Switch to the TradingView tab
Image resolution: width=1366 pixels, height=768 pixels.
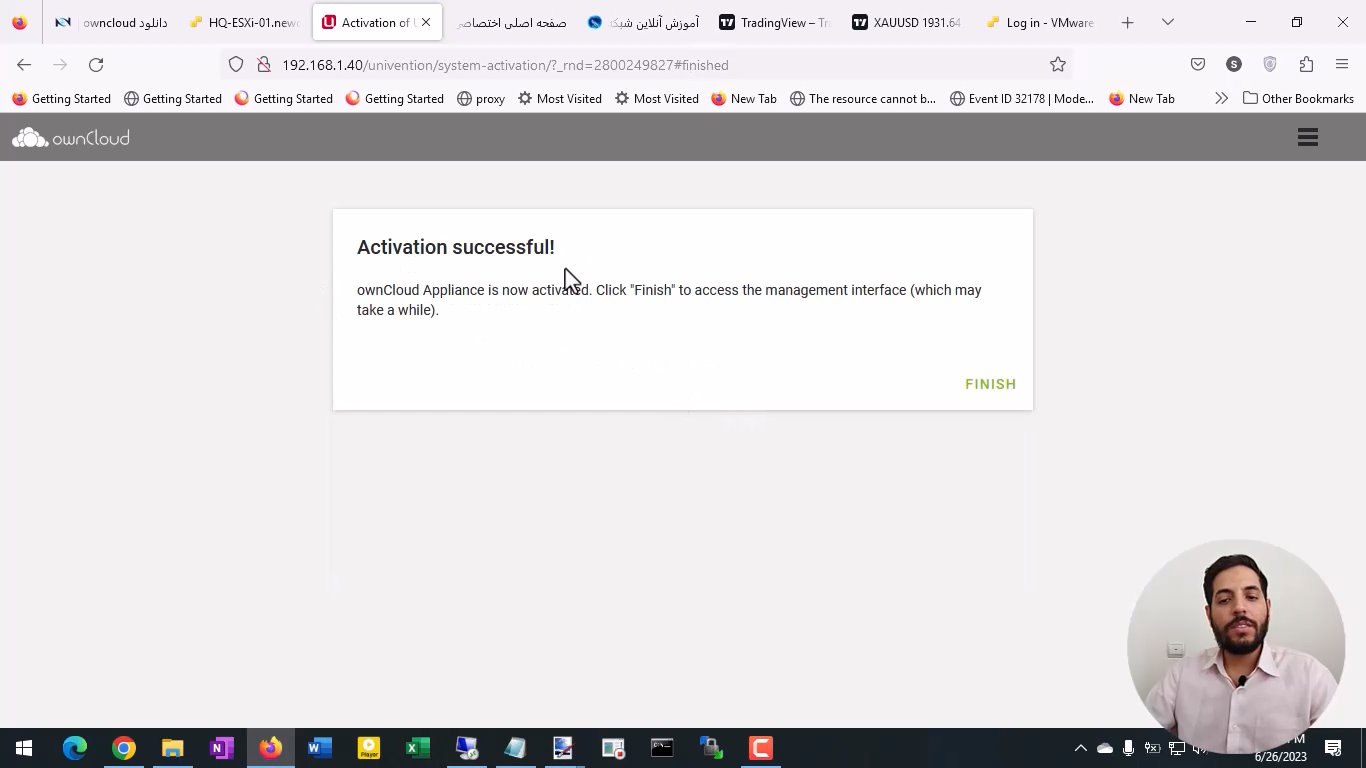(x=775, y=22)
